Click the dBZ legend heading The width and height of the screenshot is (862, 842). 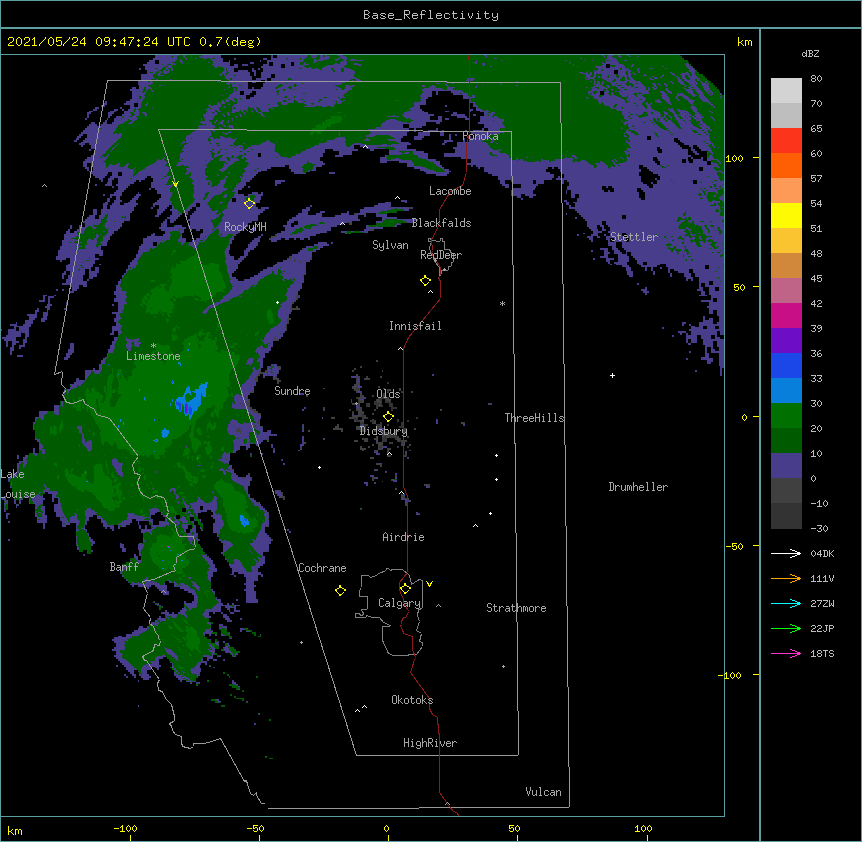810,53
